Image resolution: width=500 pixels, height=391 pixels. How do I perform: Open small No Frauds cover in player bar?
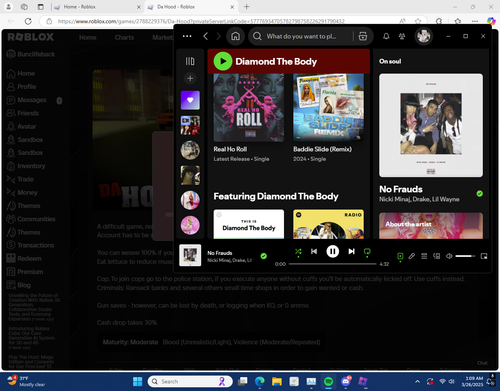190,255
